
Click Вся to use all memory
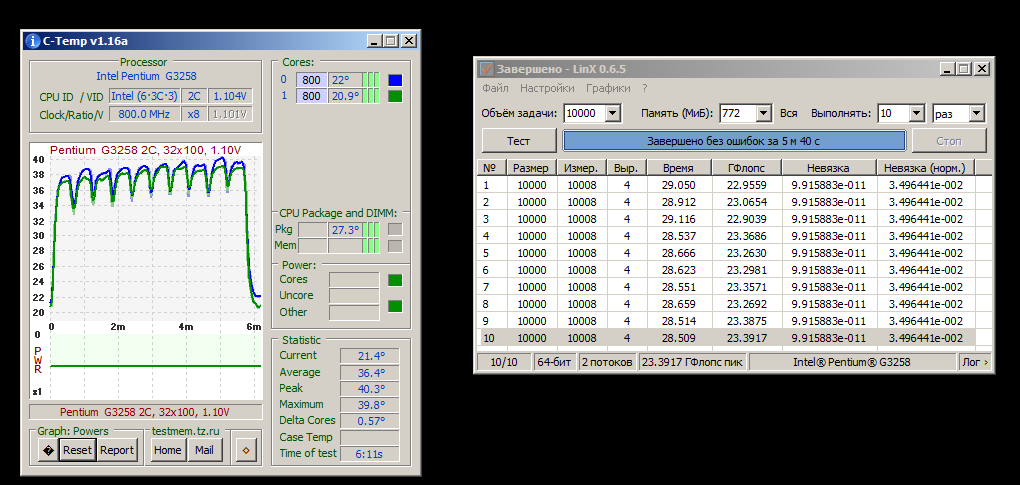[x=788, y=113]
